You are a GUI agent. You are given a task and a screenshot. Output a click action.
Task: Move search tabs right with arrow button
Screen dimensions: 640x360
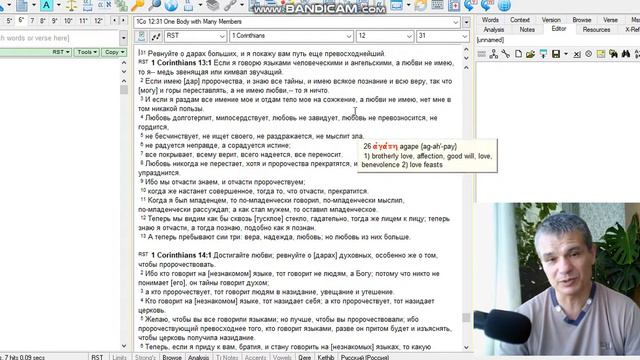point(123,20)
